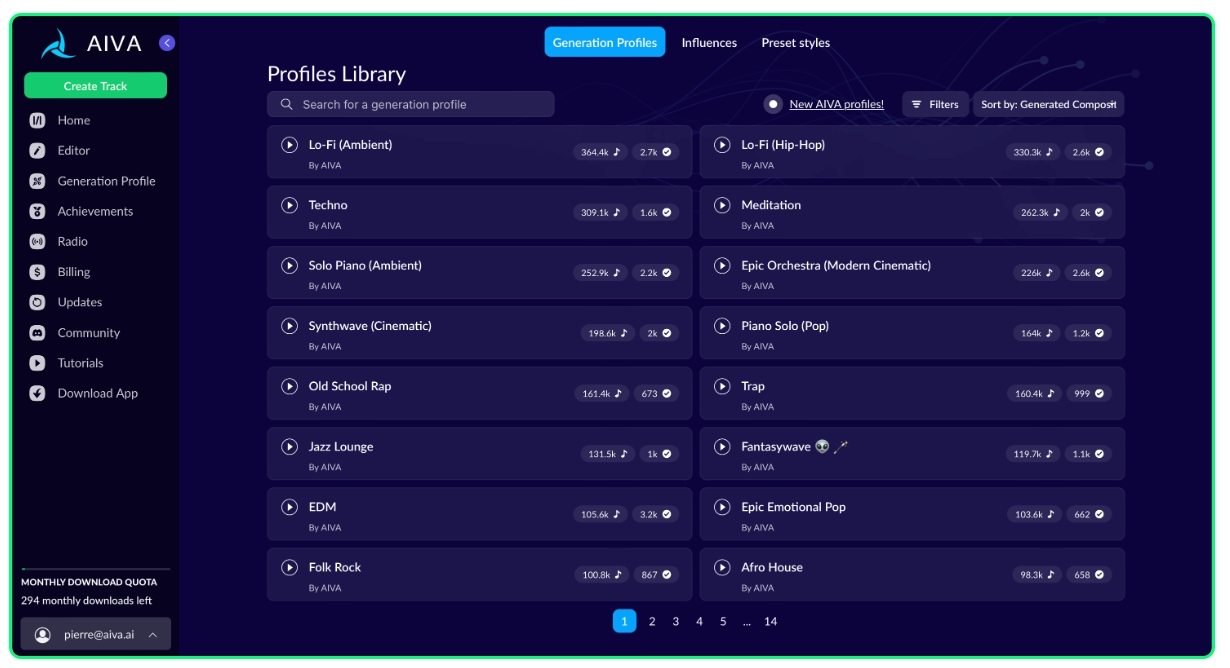
Task: Play the Old School Rap preview
Action: click(290, 386)
